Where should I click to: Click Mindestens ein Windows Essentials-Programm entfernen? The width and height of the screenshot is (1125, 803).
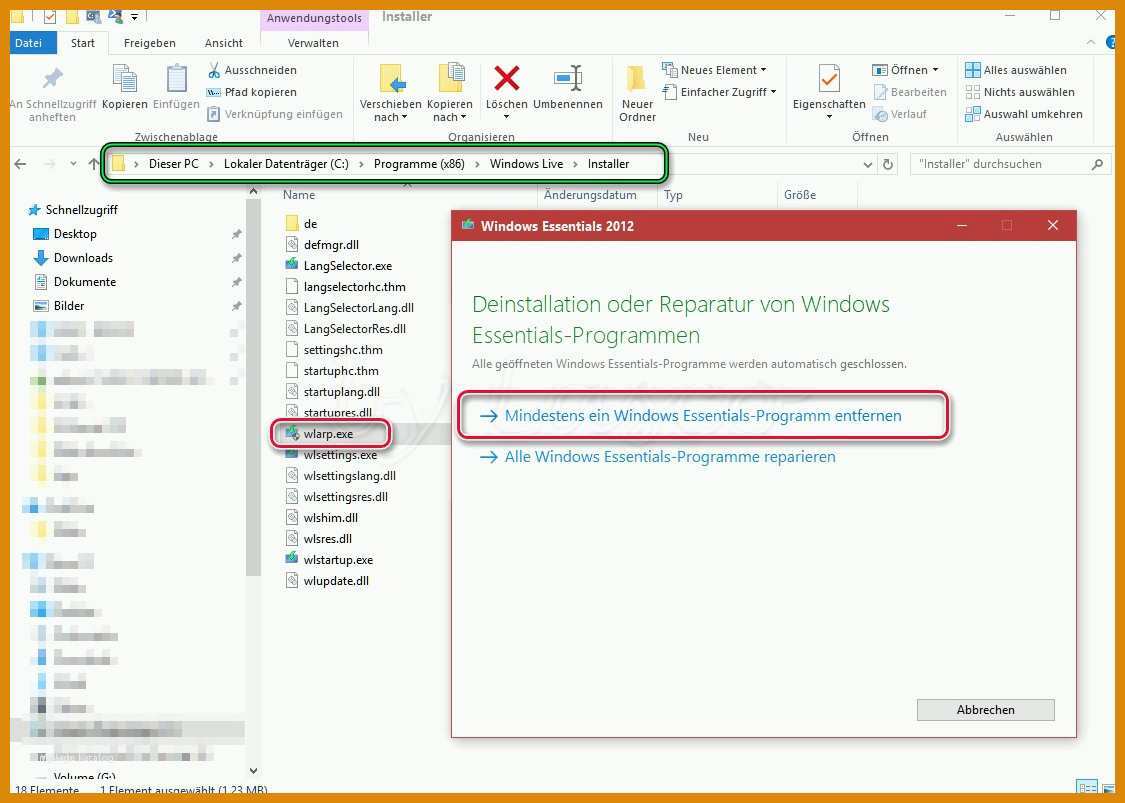tap(702, 415)
